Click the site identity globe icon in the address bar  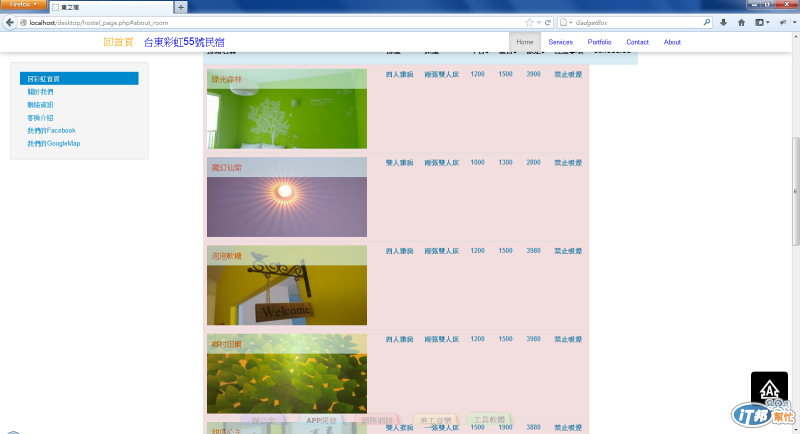click(x=23, y=22)
